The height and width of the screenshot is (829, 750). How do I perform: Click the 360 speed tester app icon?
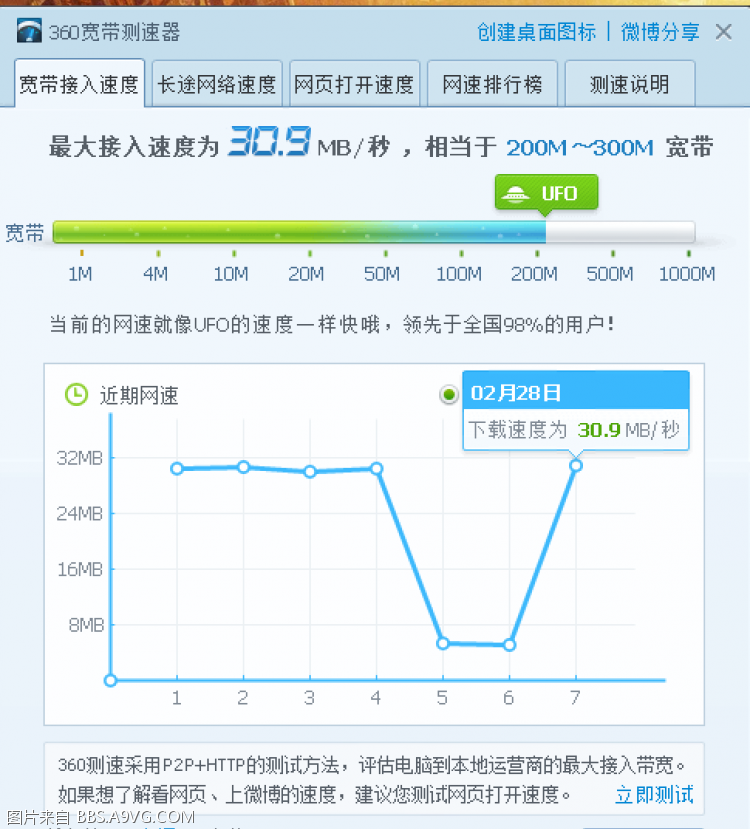(x=29, y=31)
